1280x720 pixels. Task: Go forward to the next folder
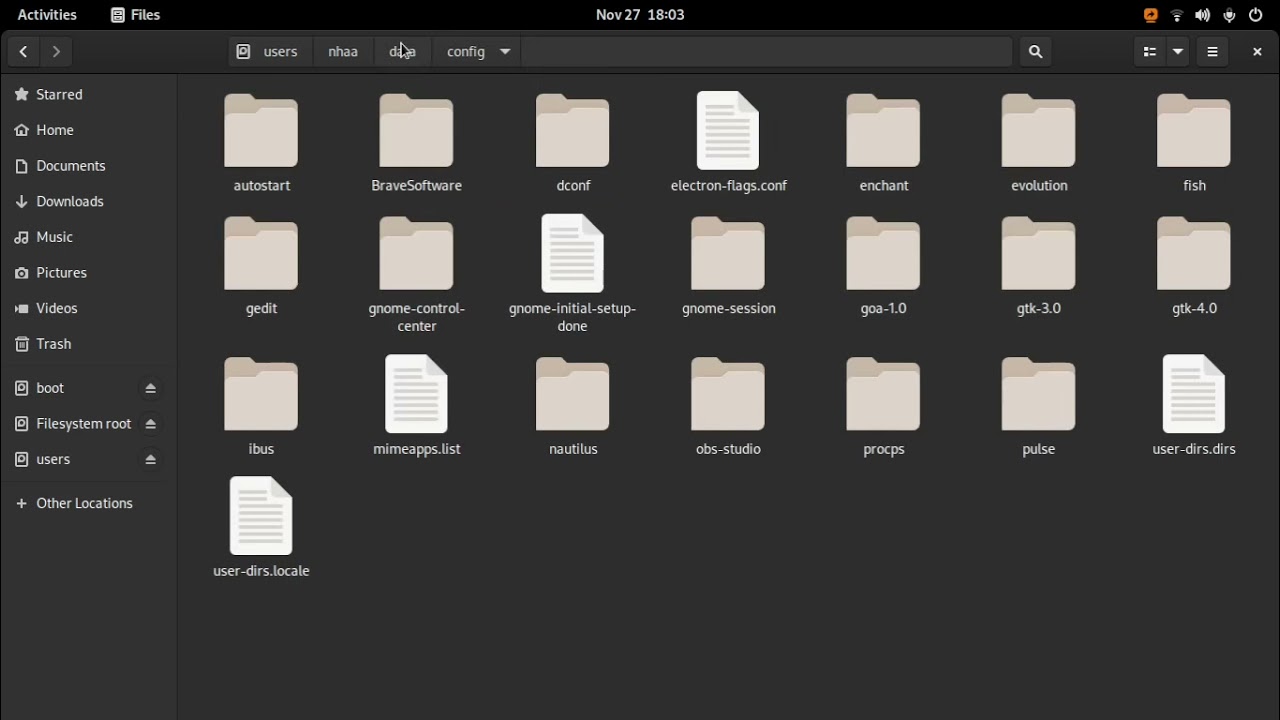57,51
